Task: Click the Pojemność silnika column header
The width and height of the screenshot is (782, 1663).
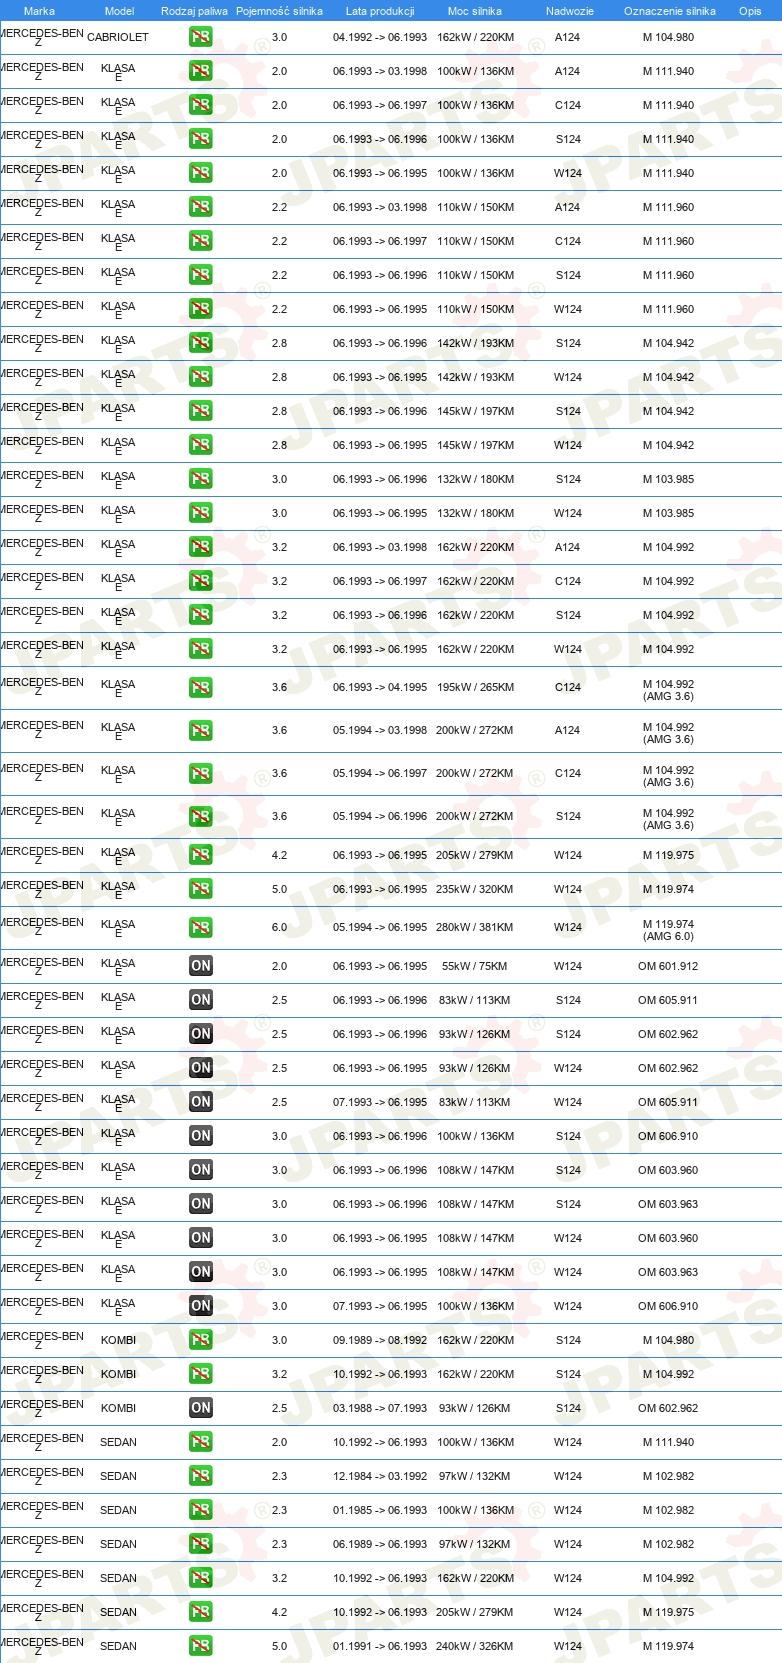Action: [279, 11]
